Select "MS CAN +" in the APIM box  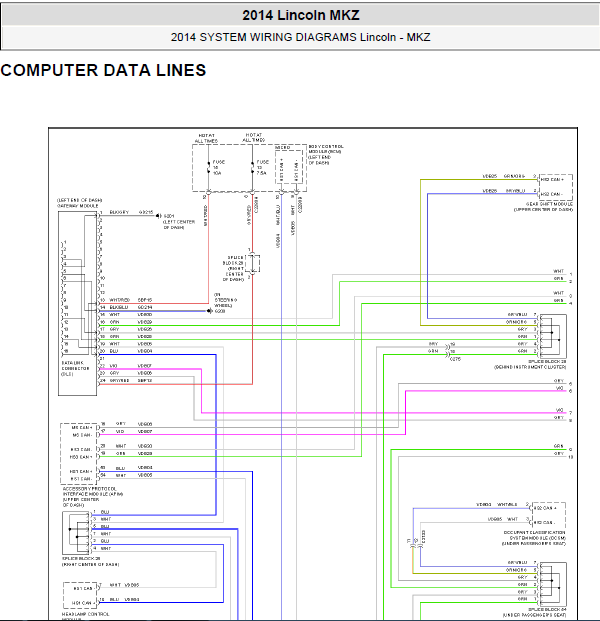click(x=82, y=428)
